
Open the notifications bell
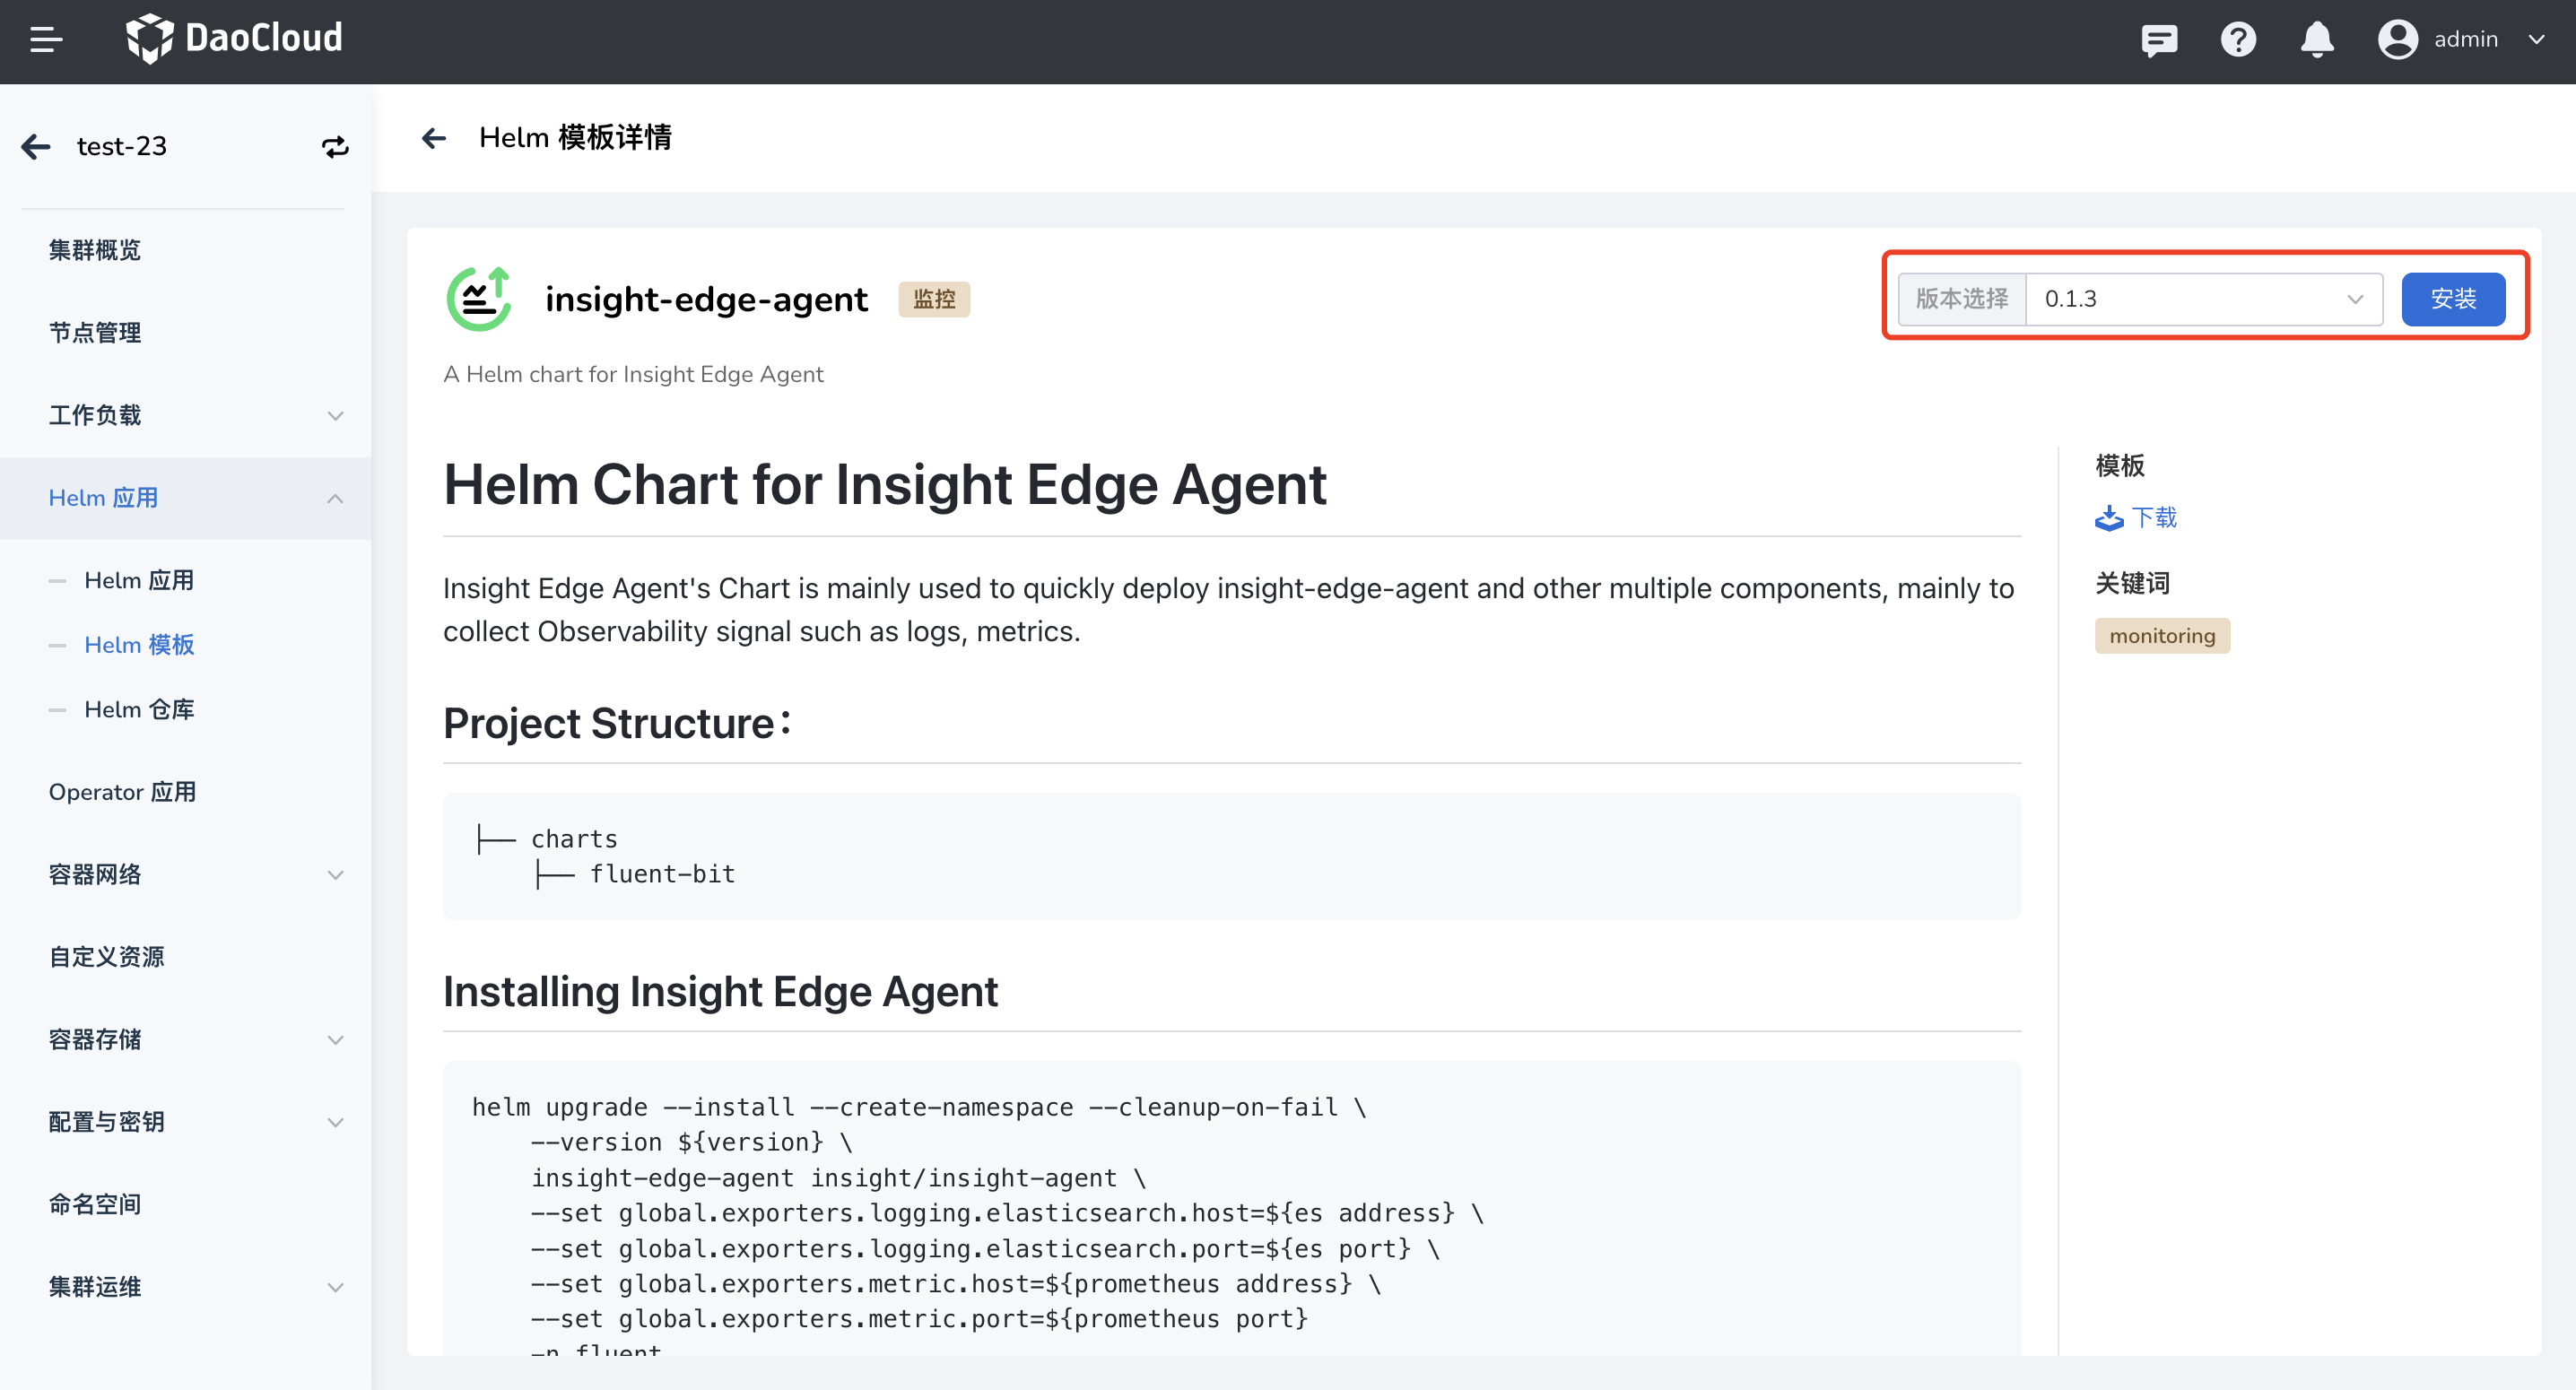point(2317,40)
